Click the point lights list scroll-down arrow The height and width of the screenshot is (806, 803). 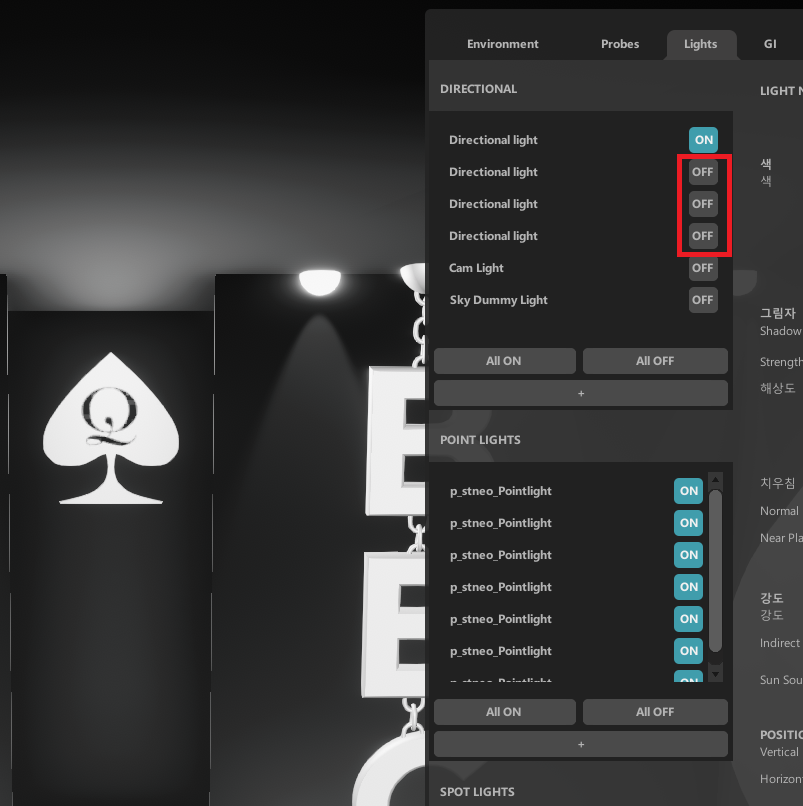click(x=715, y=673)
